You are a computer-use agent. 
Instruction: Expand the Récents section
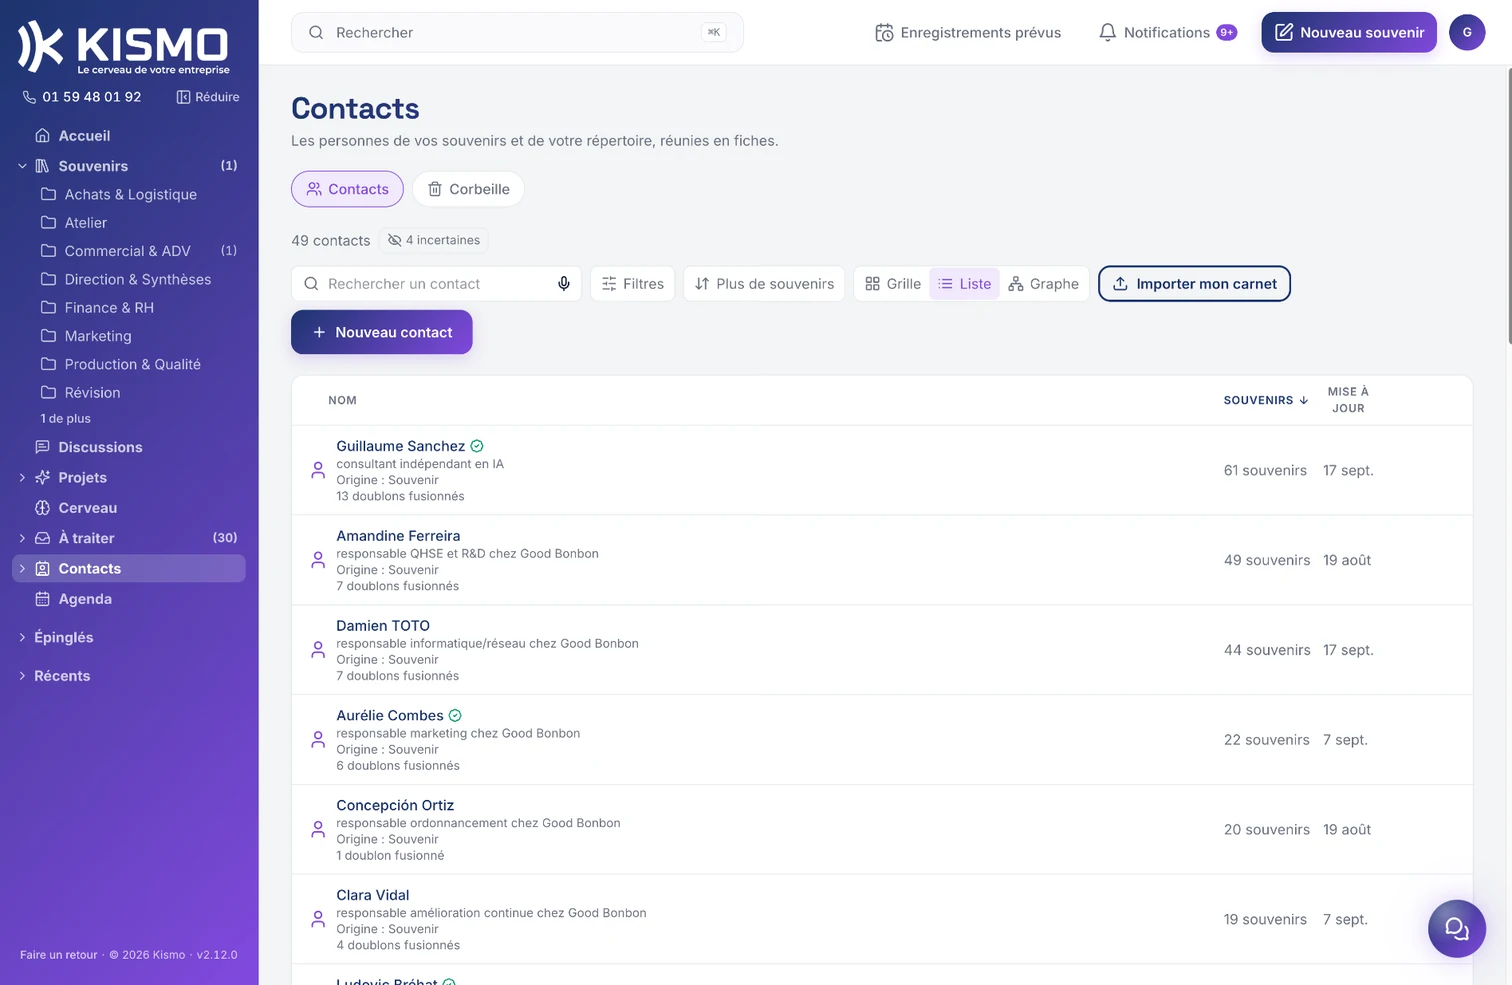click(22, 676)
